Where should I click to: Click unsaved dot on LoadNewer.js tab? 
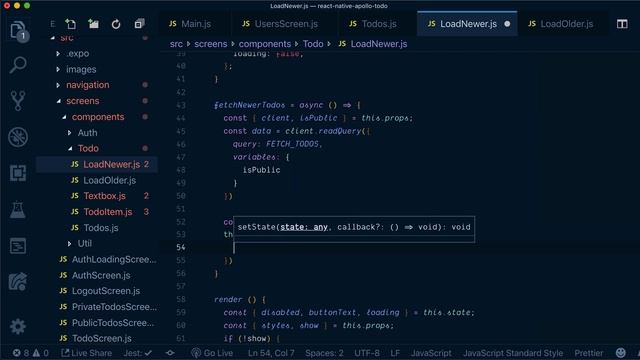(x=507, y=24)
